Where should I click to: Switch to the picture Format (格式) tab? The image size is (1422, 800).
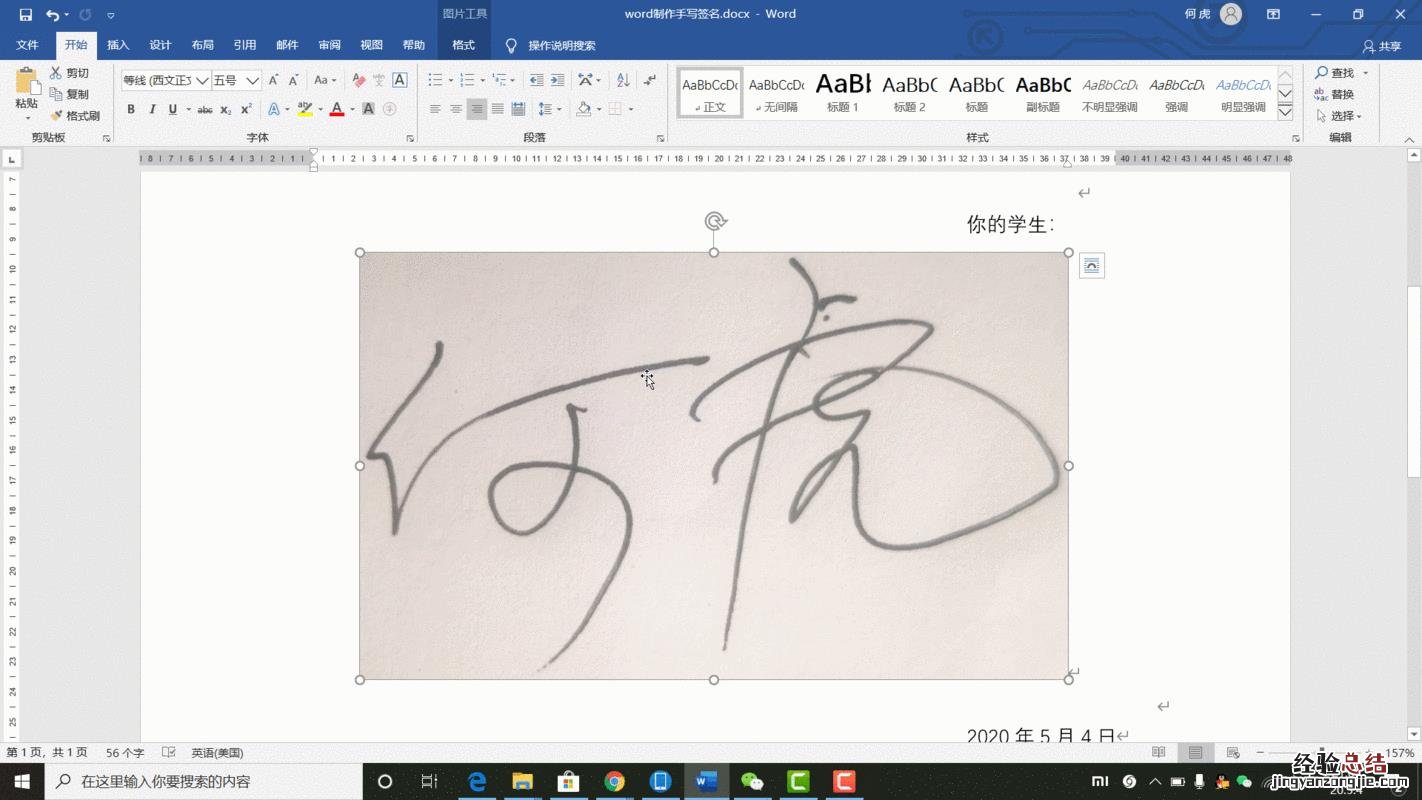pos(463,45)
